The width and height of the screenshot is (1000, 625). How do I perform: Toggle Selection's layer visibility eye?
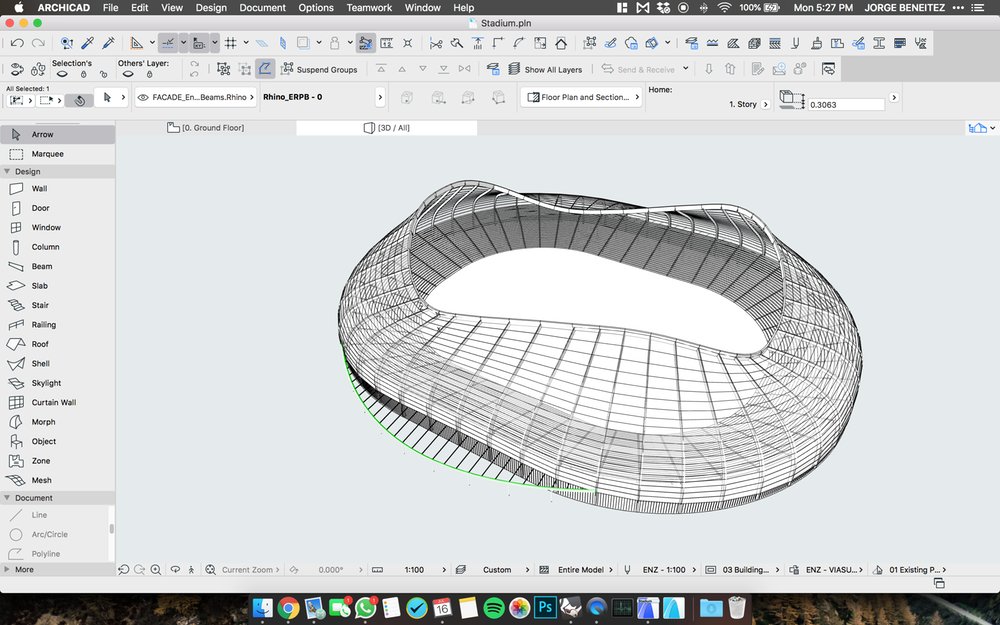coord(62,74)
